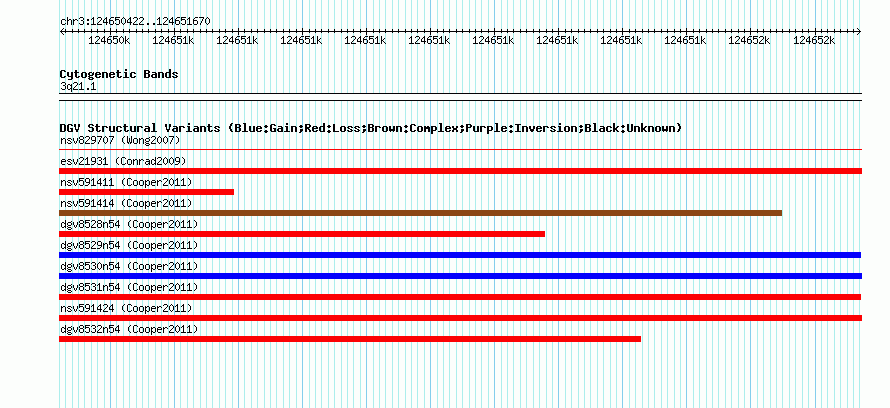Click the short red bar of nsv591411
This screenshot has width=890, height=408.
[146, 192]
